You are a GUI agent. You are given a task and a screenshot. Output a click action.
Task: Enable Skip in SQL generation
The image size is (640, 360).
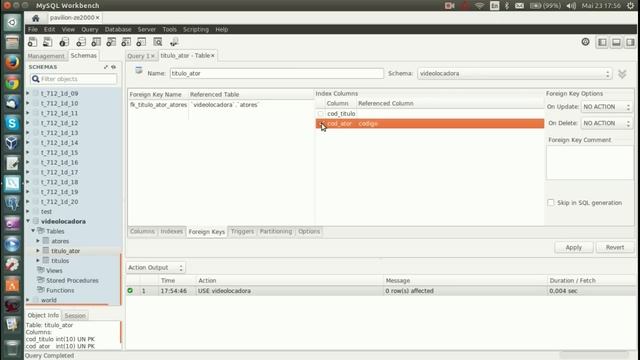coord(551,203)
